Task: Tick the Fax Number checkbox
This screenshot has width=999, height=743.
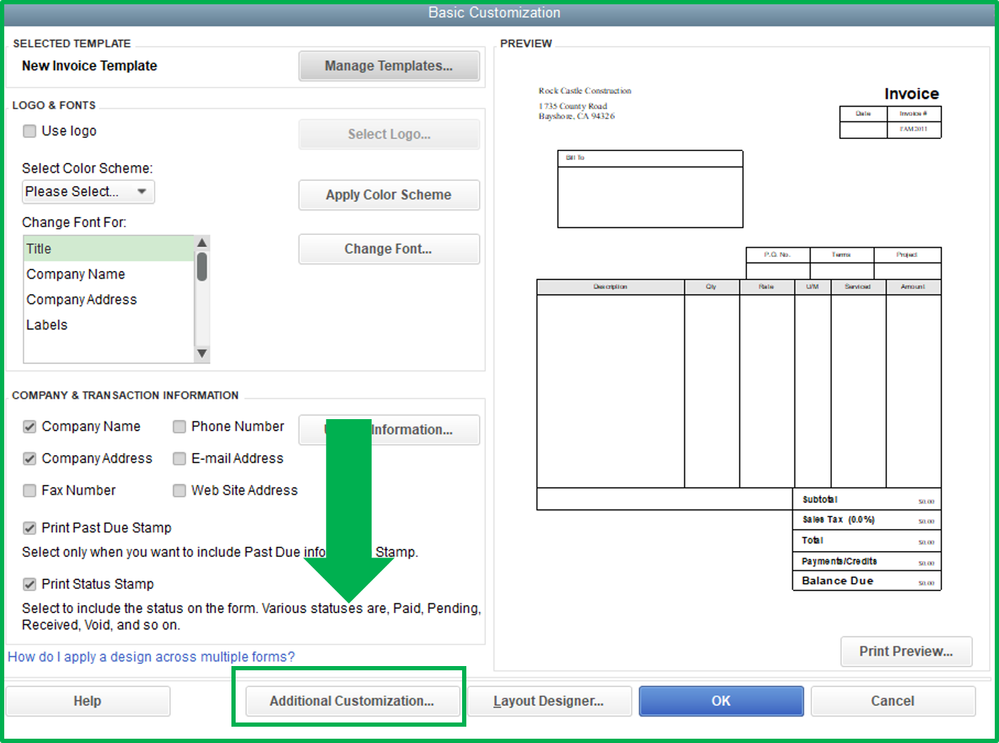Action: coord(29,491)
